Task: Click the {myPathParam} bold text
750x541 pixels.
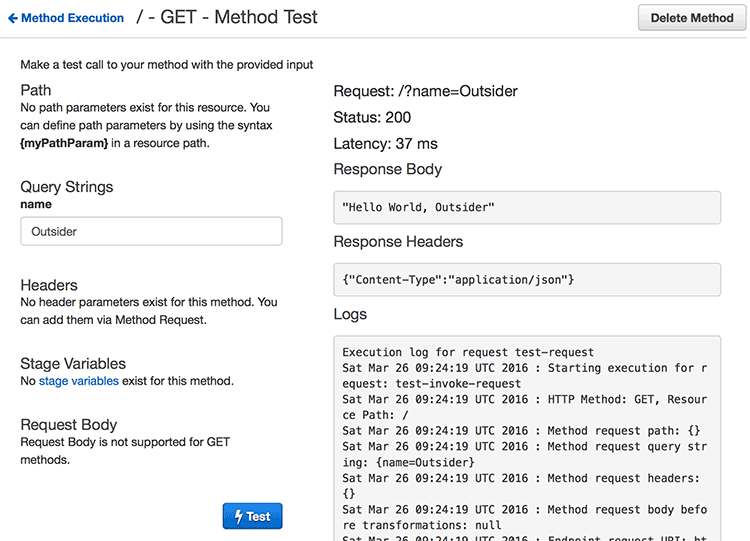Action: tap(64, 143)
